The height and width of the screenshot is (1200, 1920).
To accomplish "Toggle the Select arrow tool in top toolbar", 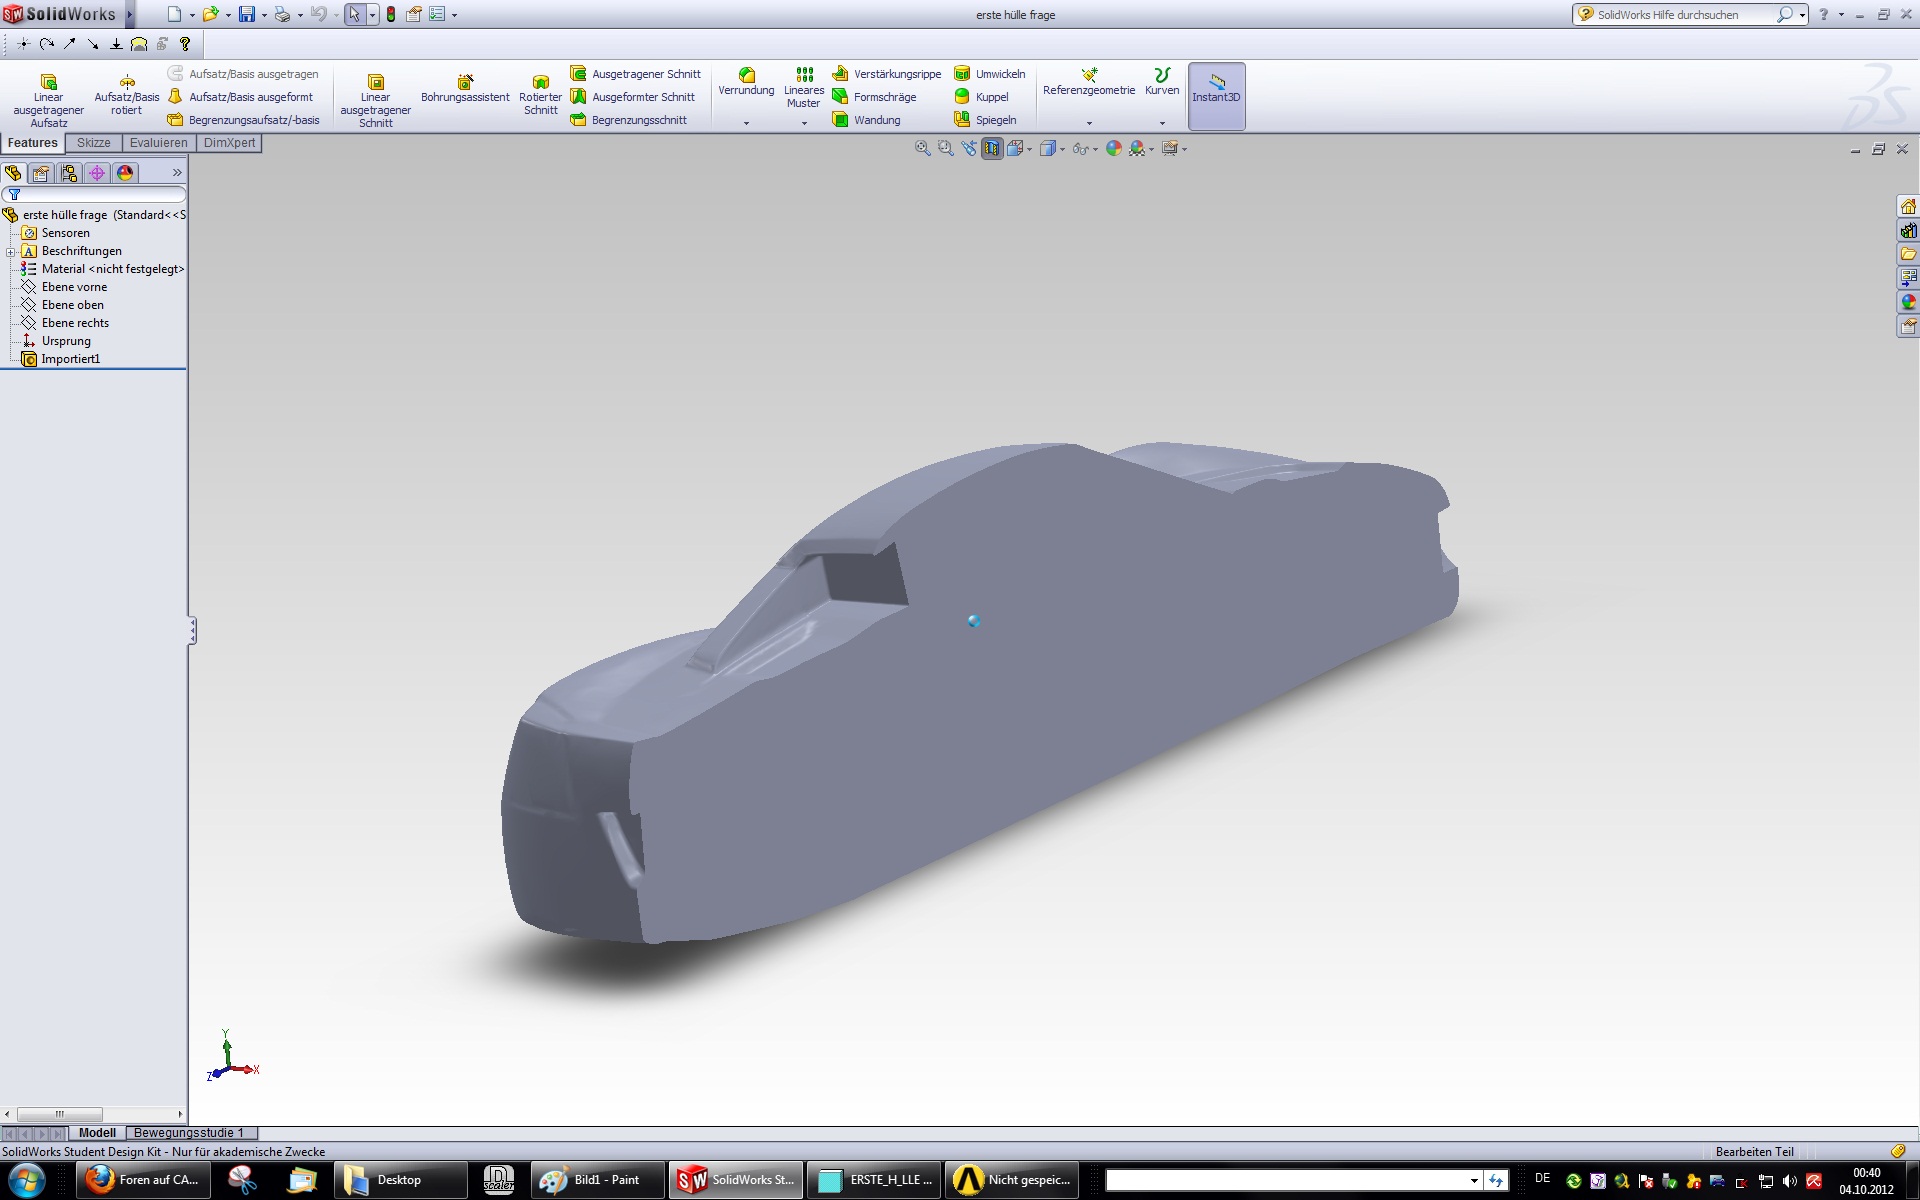I will click(x=354, y=14).
